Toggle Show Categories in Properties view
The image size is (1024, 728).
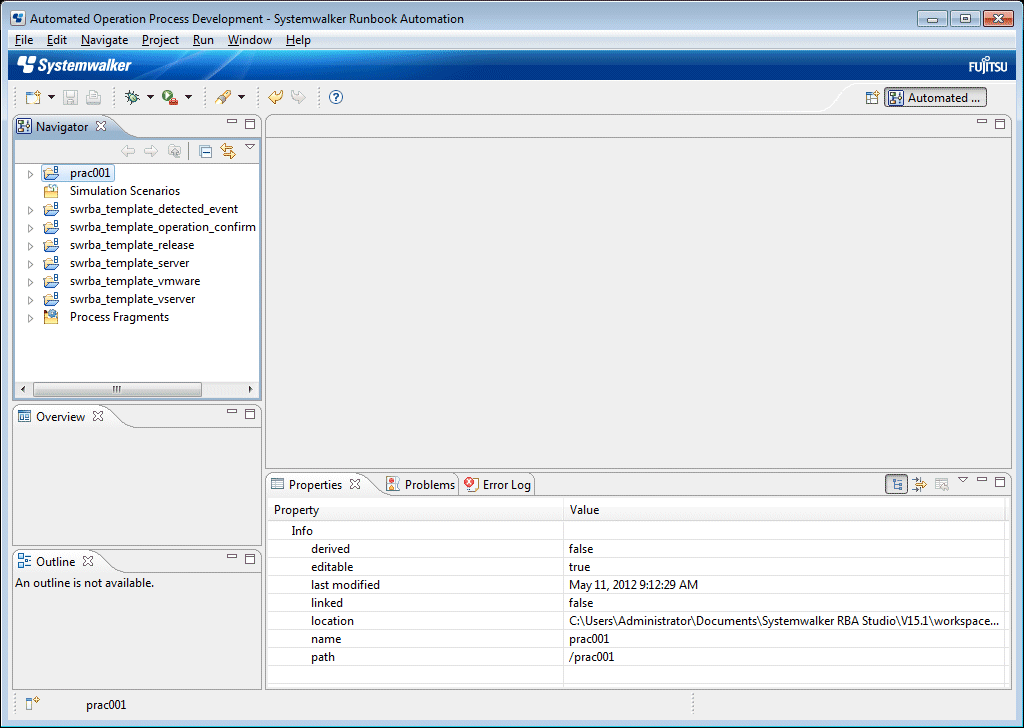897,484
